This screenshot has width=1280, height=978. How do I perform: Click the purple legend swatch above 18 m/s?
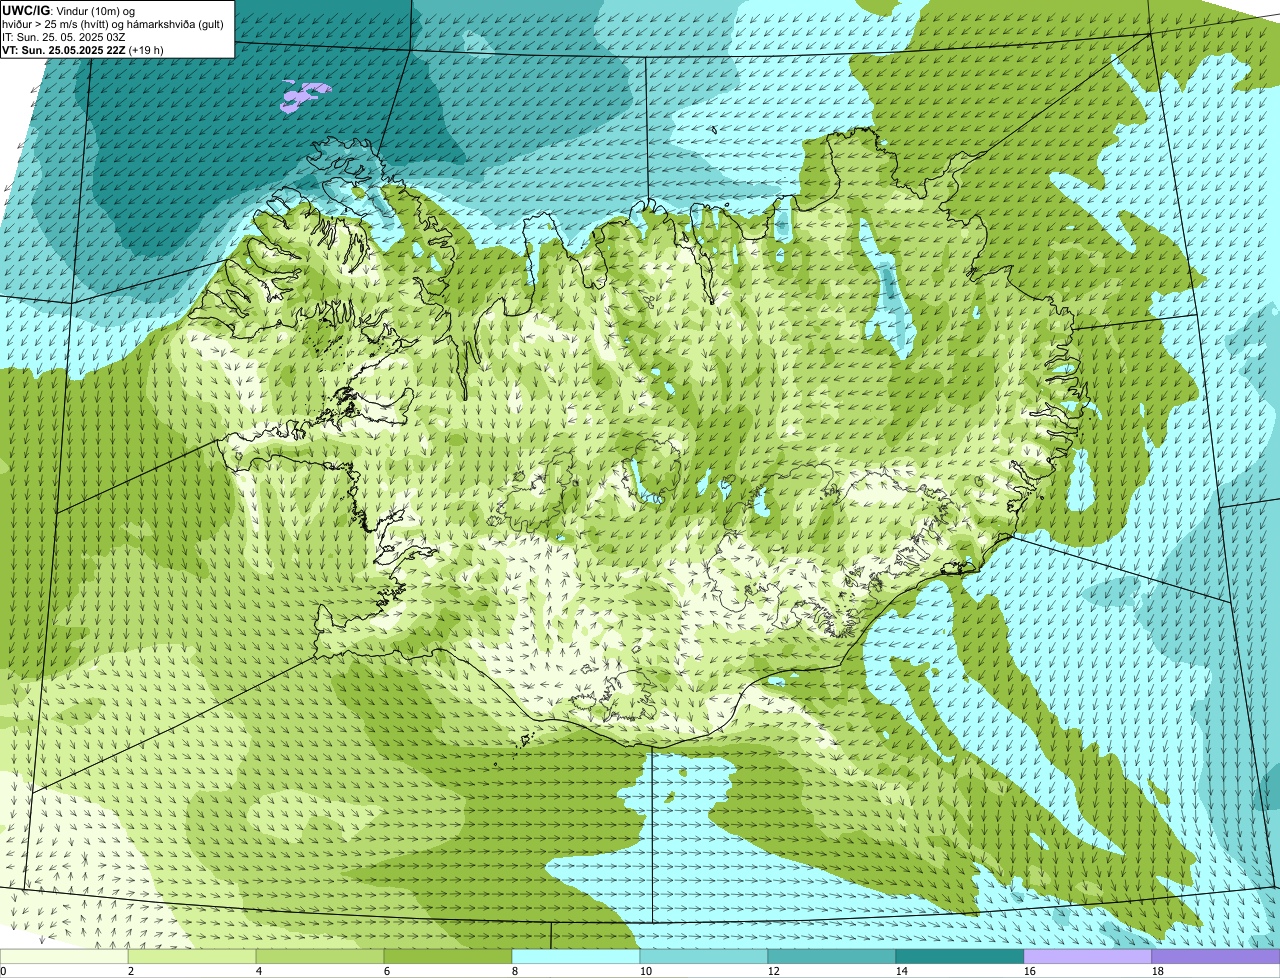(1216, 956)
